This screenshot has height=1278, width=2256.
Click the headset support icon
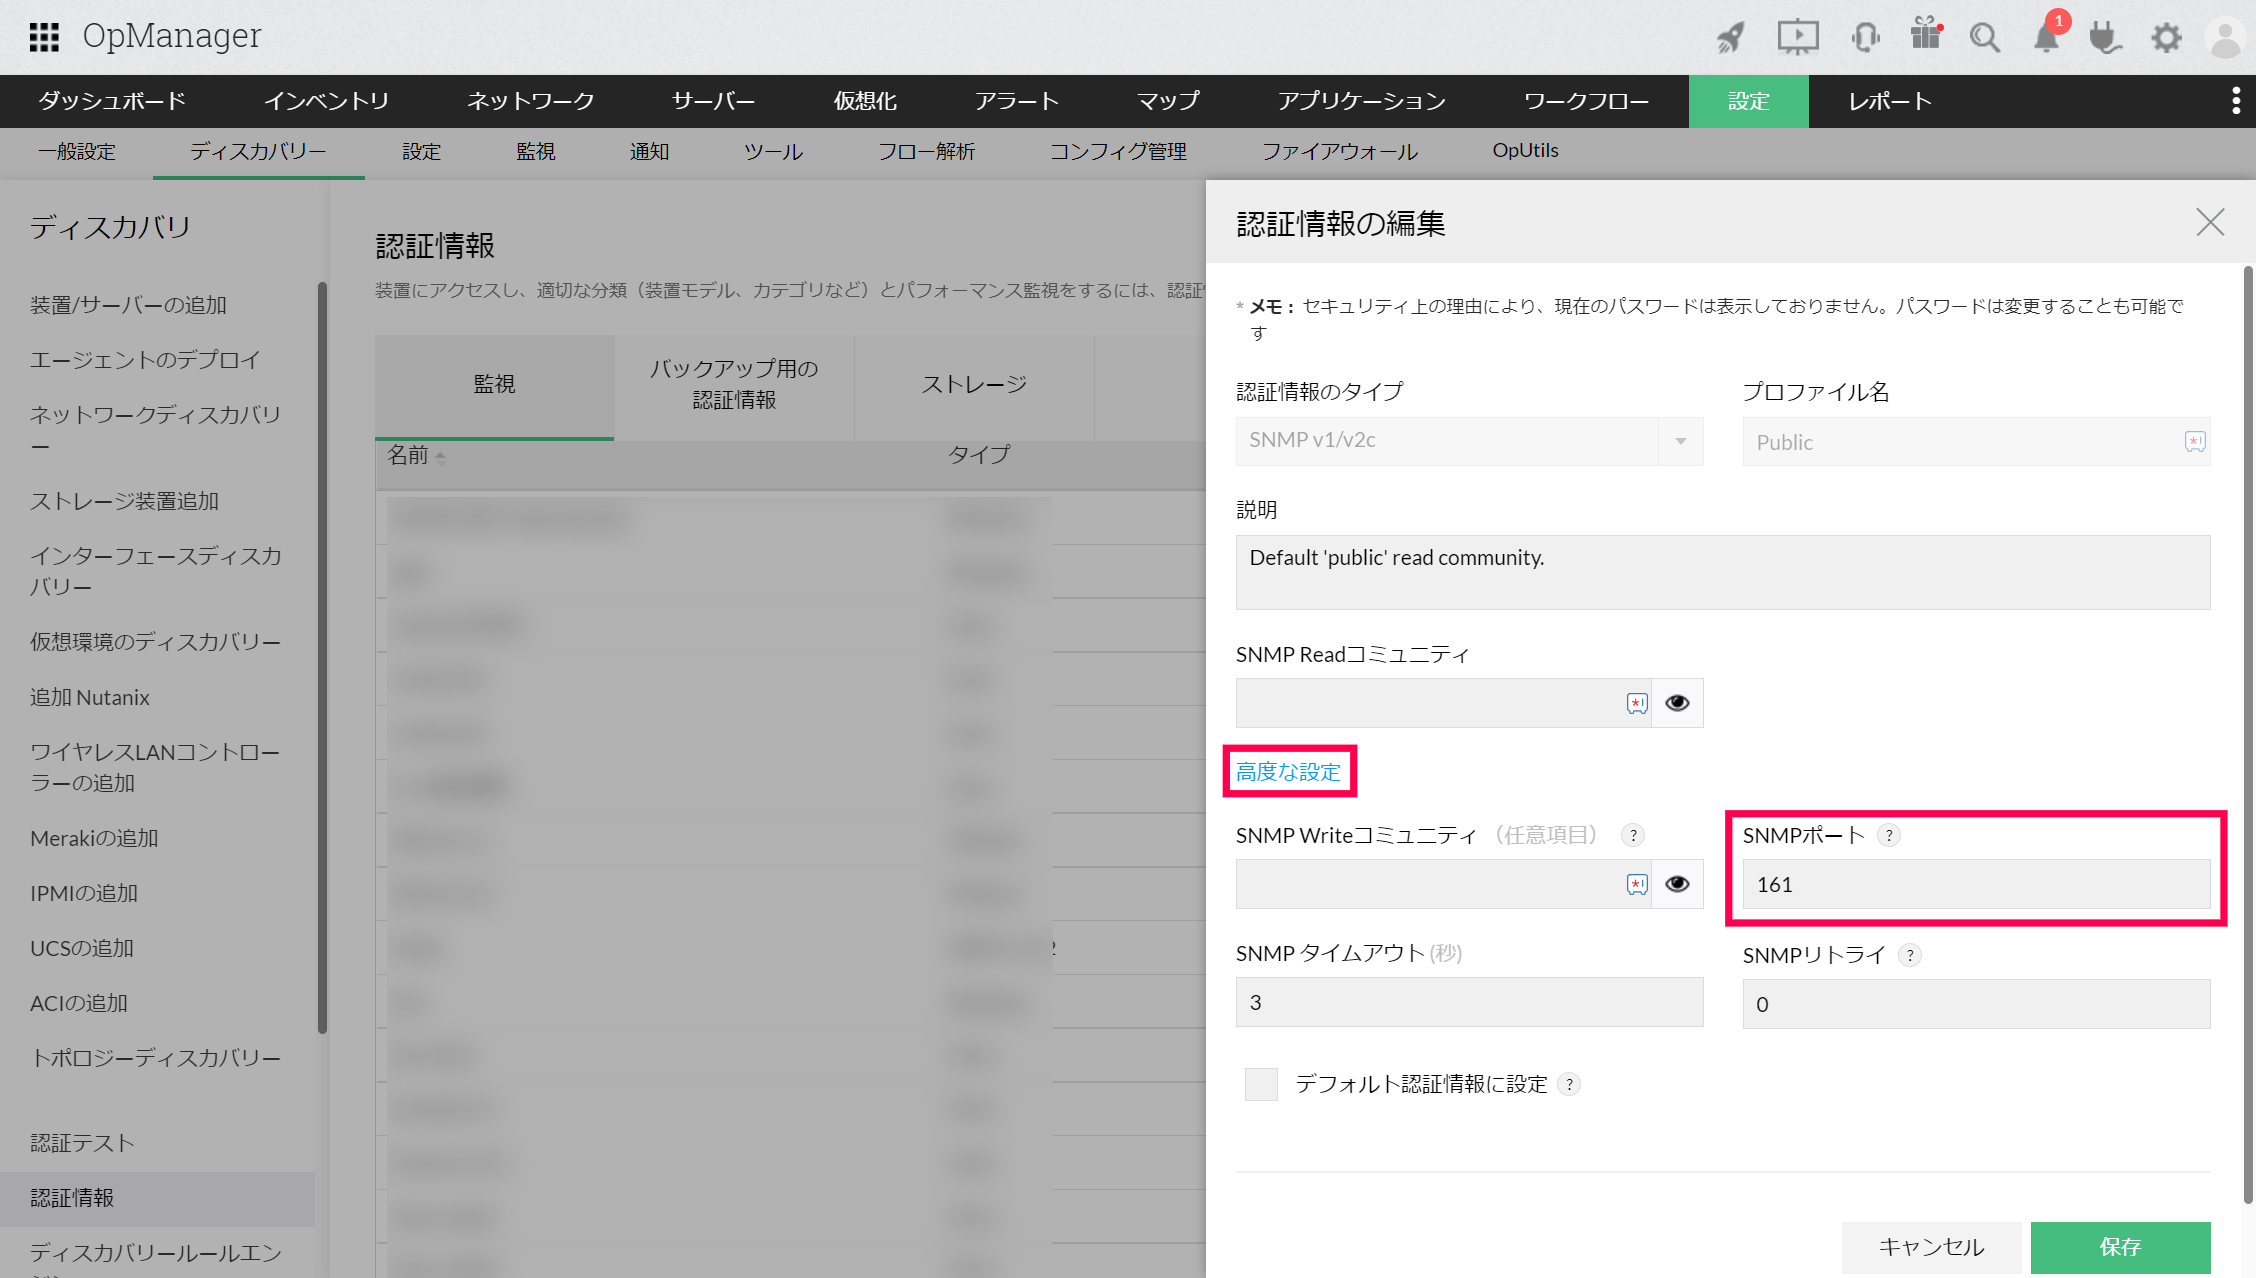(1864, 37)
